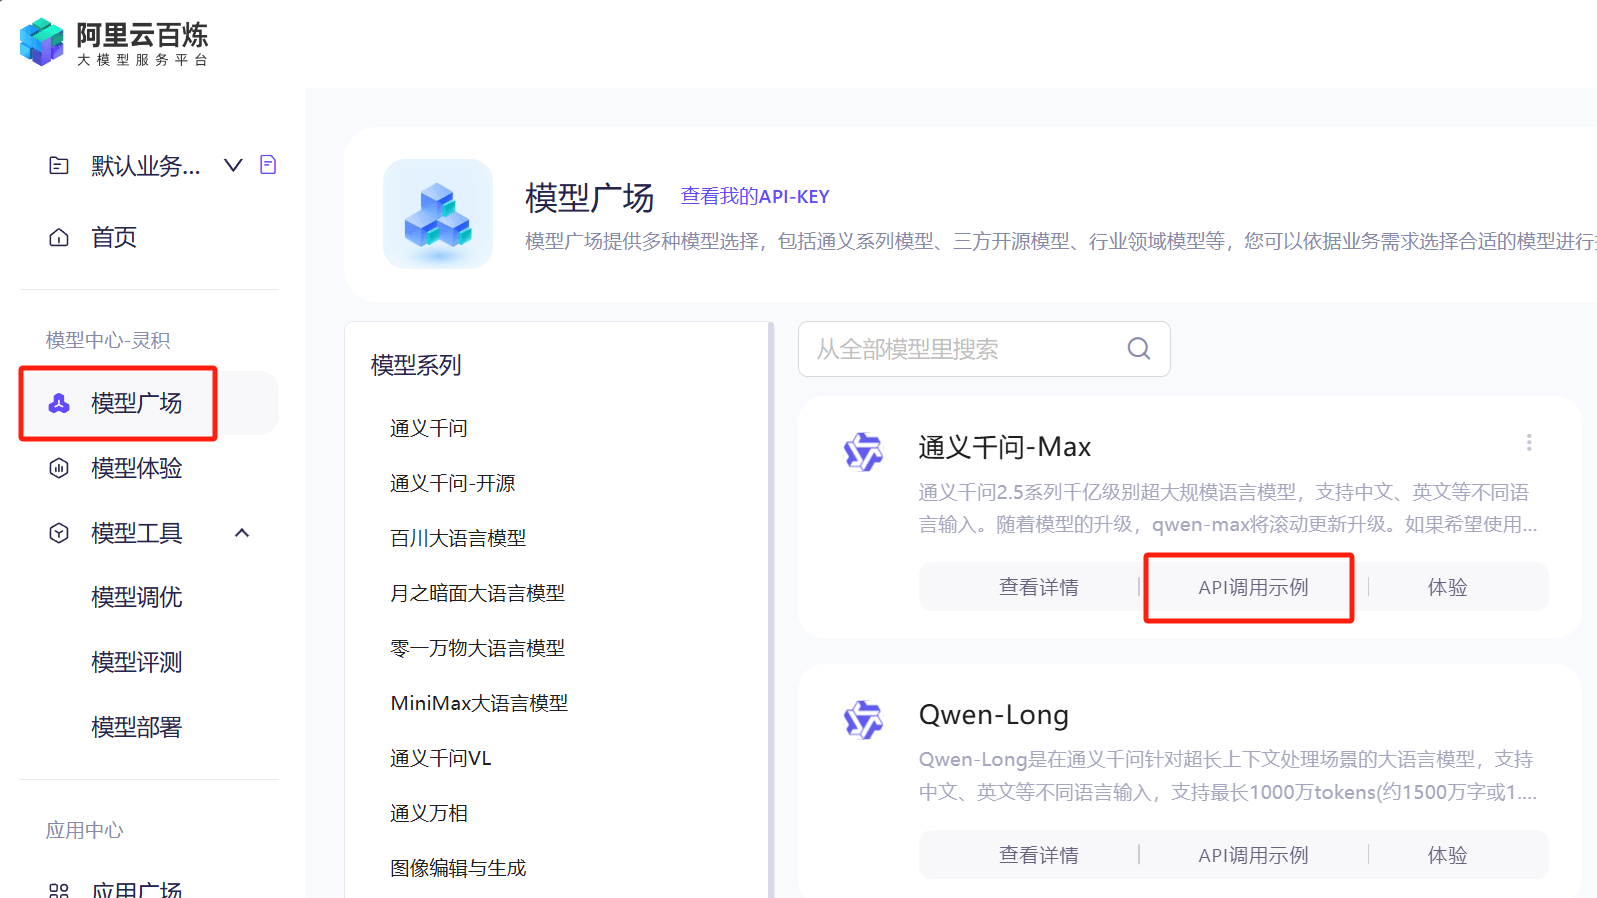Open 模型调优 under 模型工具

[137, 597]
